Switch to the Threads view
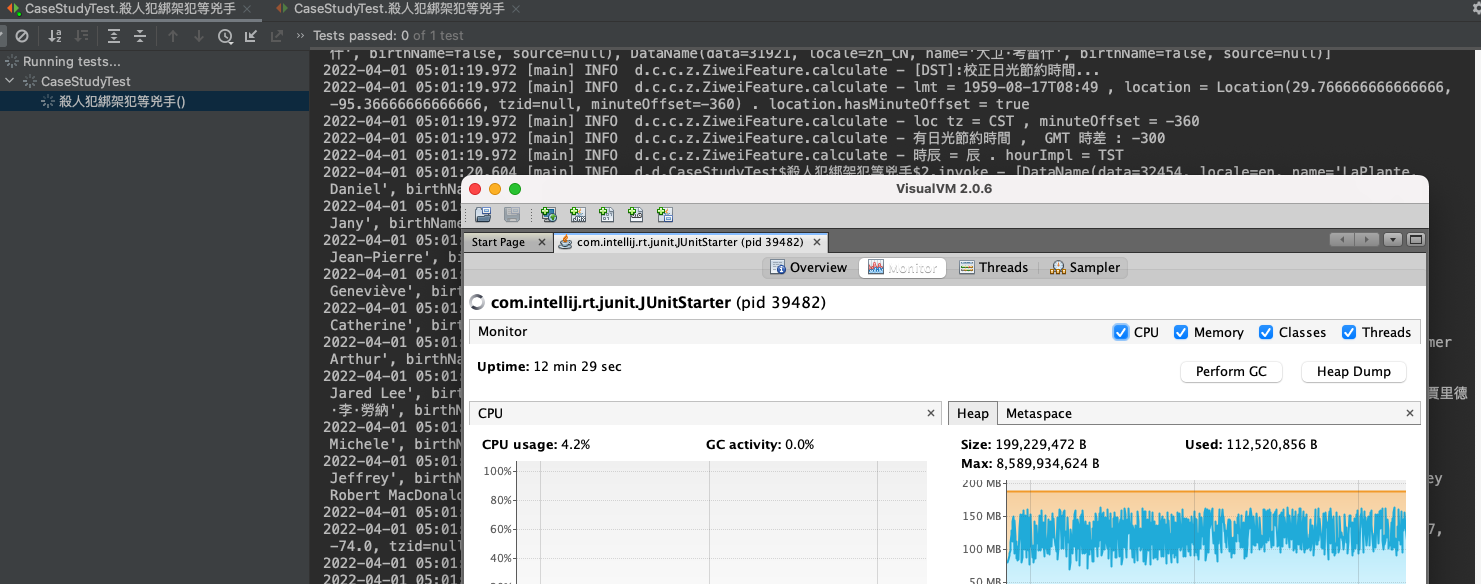The image size is (1481, 584). 993,267
